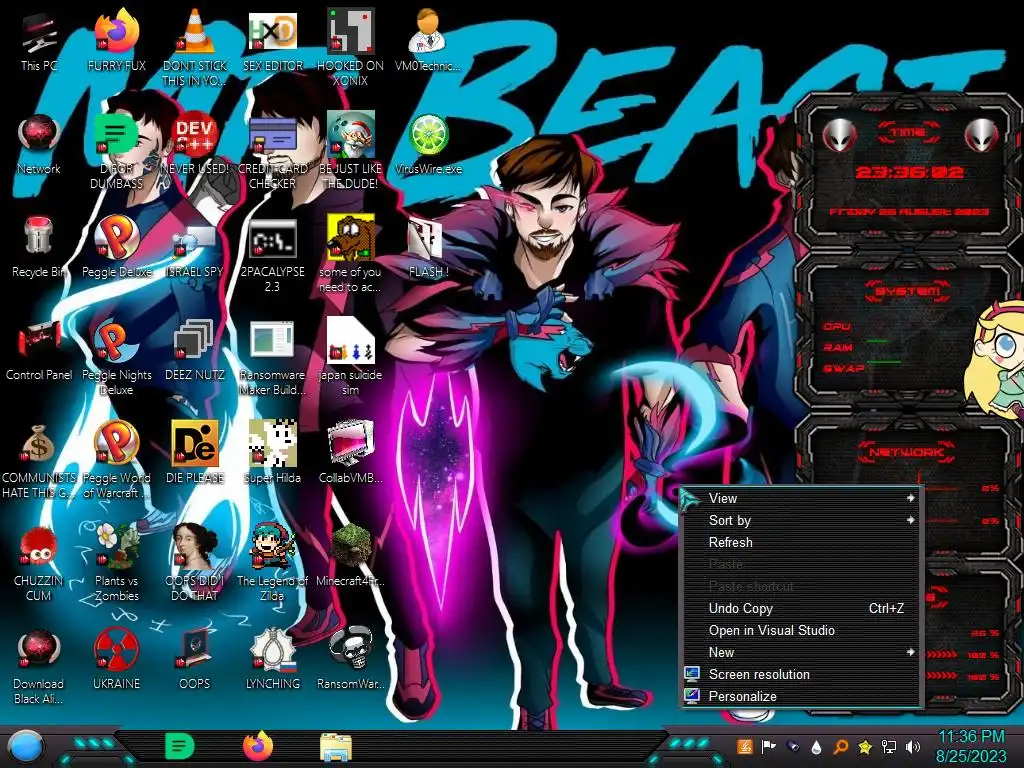Launch Peggle Nights Deluxe
The image size is (1024, 768).
(x=116, y=357)
